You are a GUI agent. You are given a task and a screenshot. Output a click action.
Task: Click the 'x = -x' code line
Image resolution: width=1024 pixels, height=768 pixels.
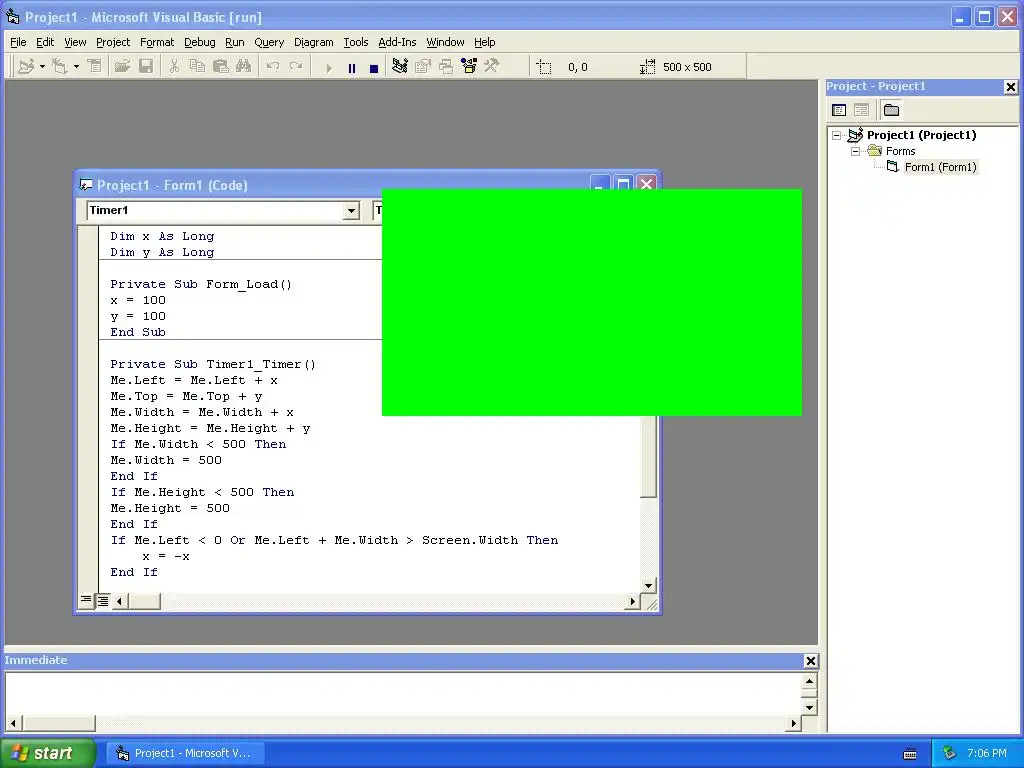coord(166,556)
